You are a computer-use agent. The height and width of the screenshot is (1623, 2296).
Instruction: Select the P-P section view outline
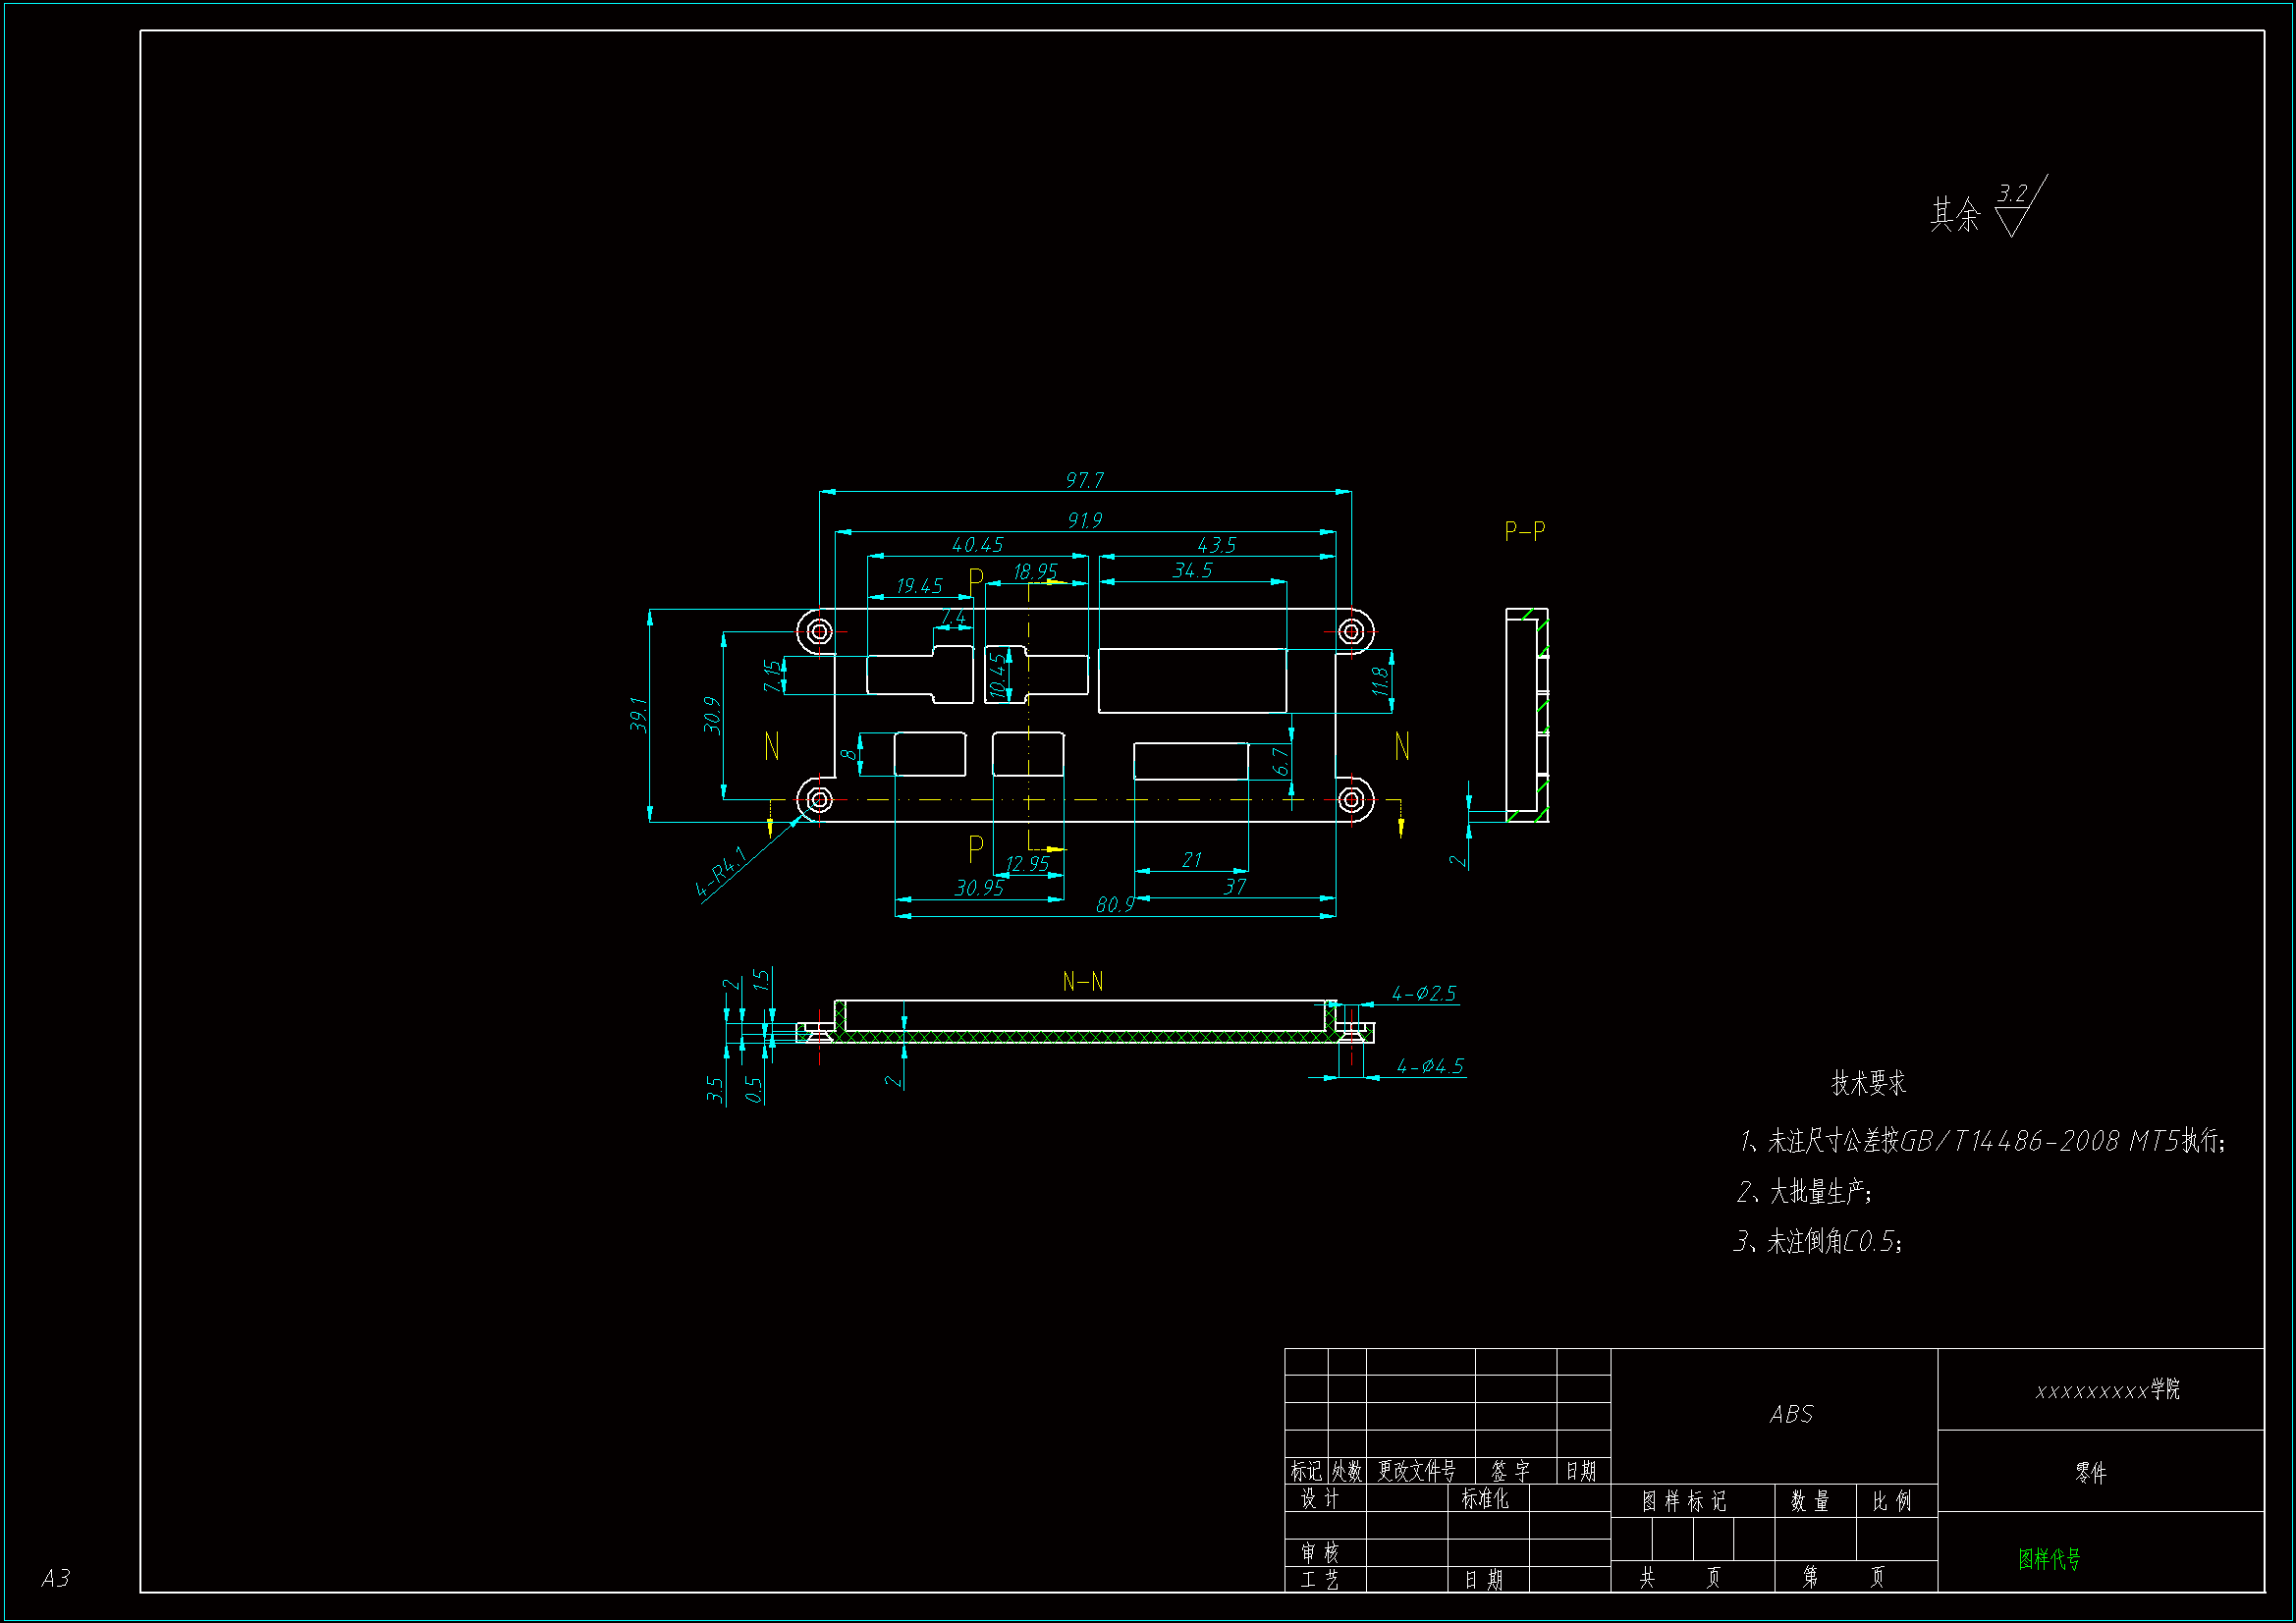coord(1526,714)
